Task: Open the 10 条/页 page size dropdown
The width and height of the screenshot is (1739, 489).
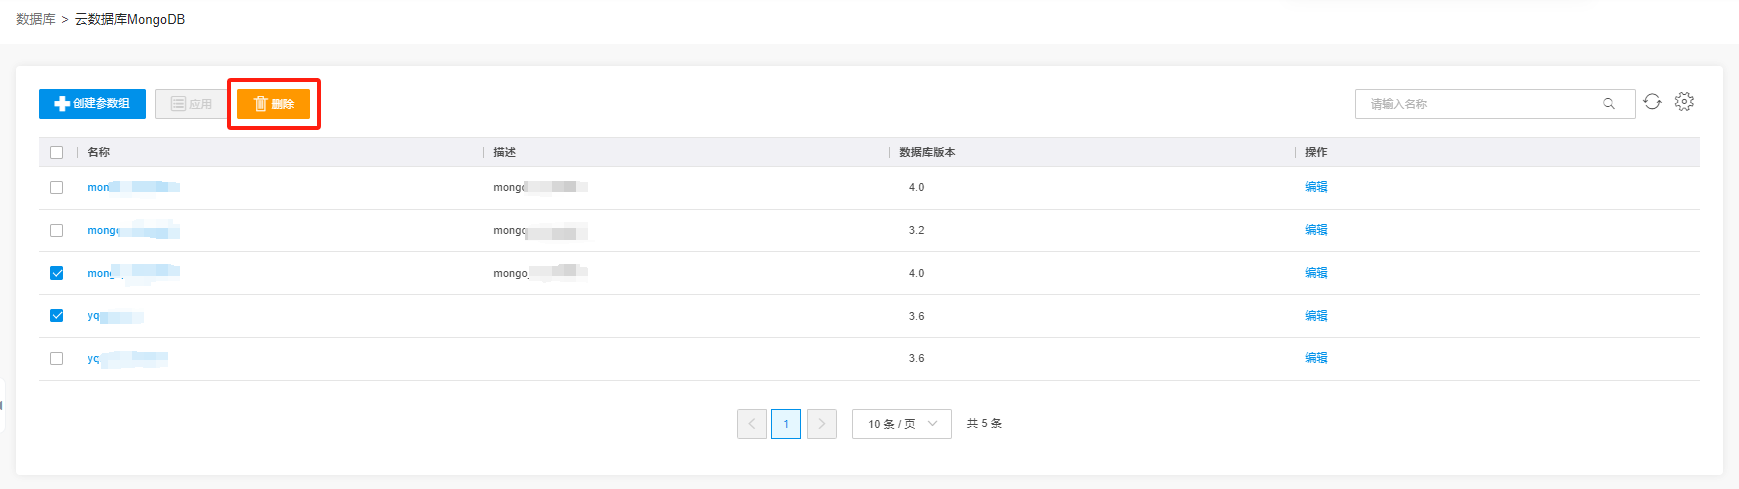Action: click(x=901, y=424)
